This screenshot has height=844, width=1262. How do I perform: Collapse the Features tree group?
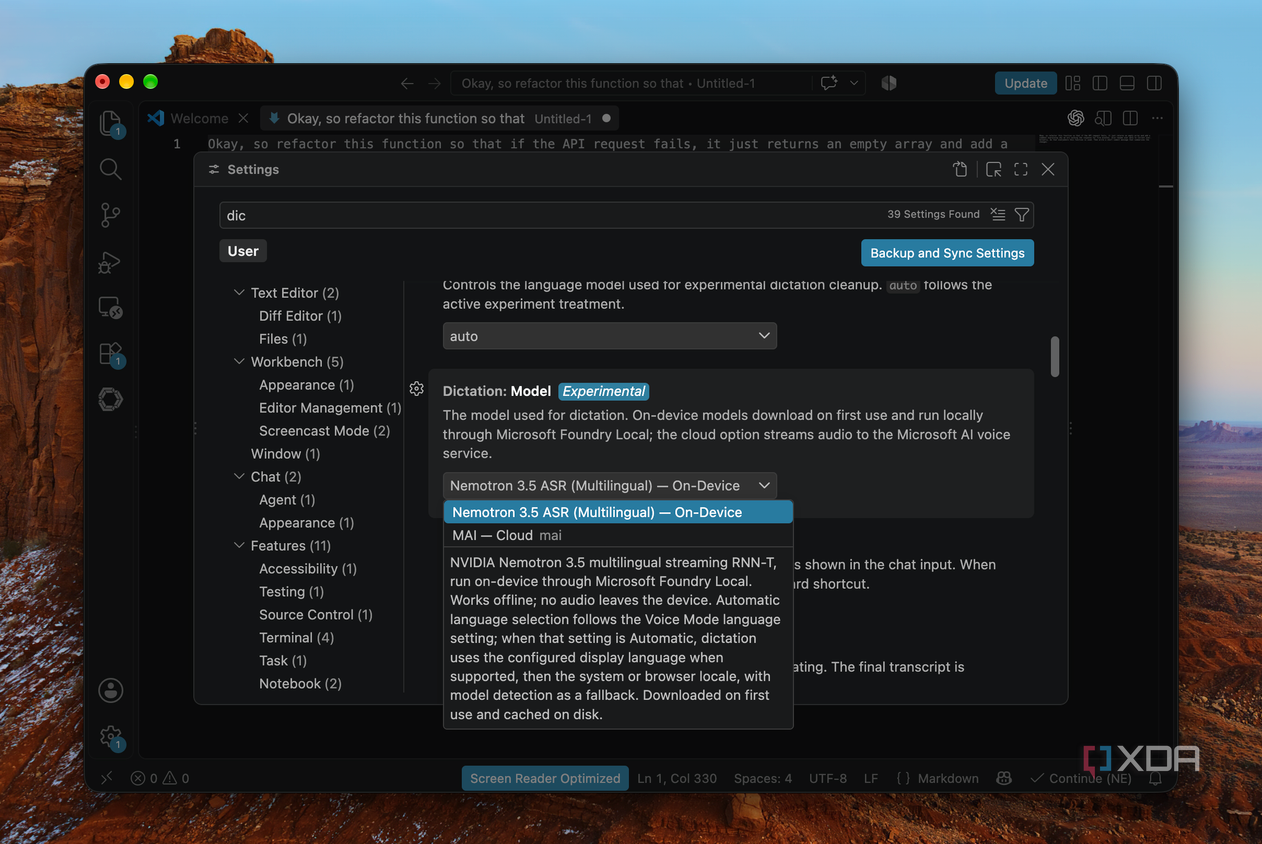pos(239,546)
